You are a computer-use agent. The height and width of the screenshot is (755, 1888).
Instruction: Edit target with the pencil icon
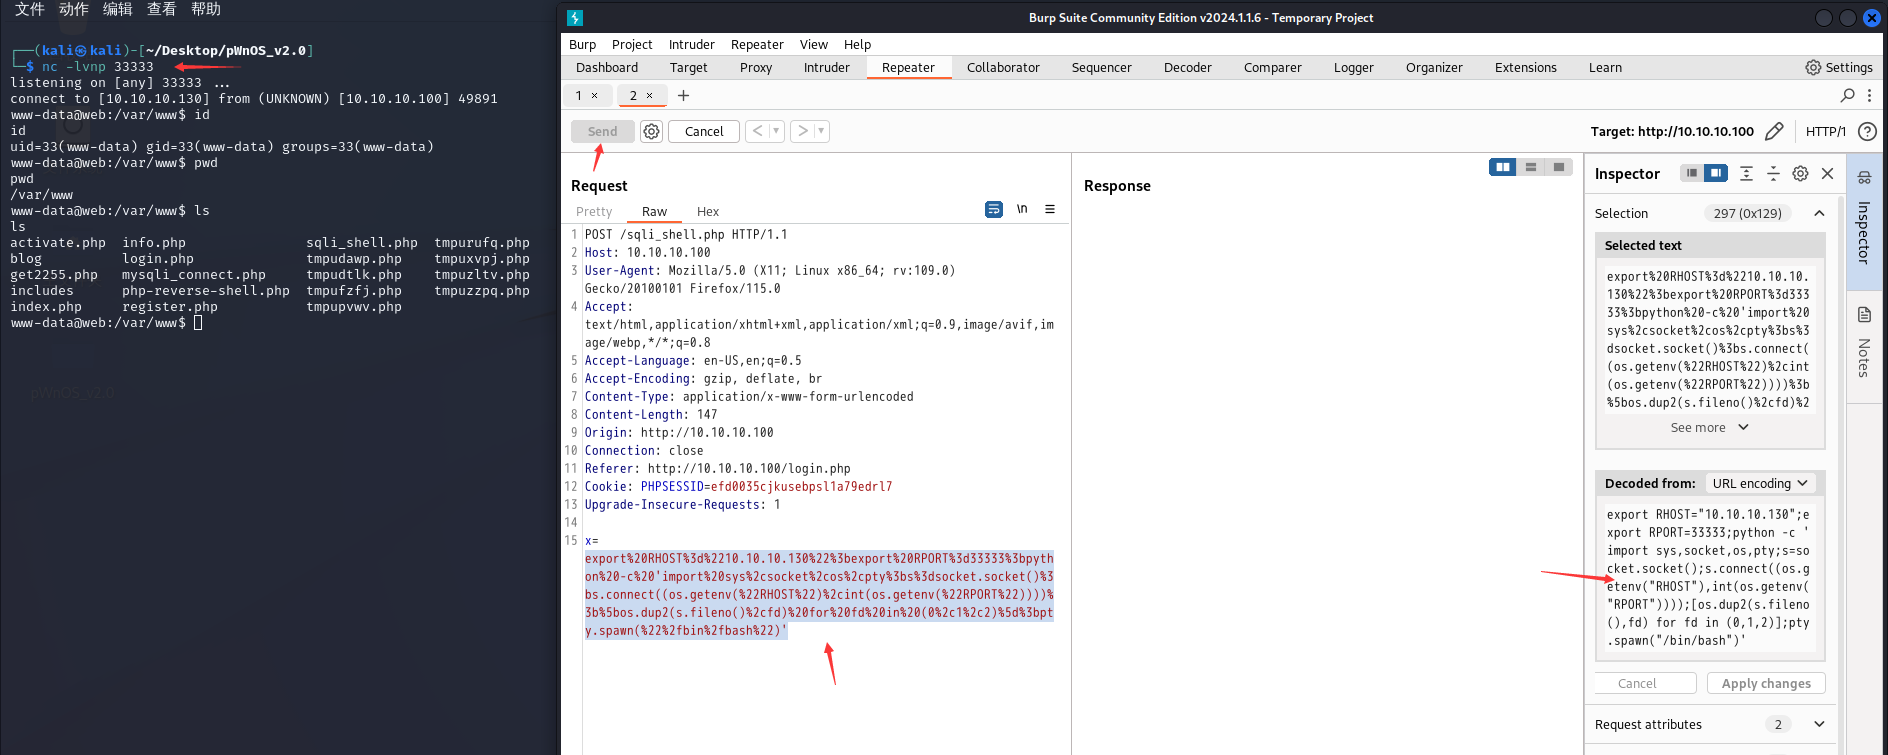click(1774, 131)
